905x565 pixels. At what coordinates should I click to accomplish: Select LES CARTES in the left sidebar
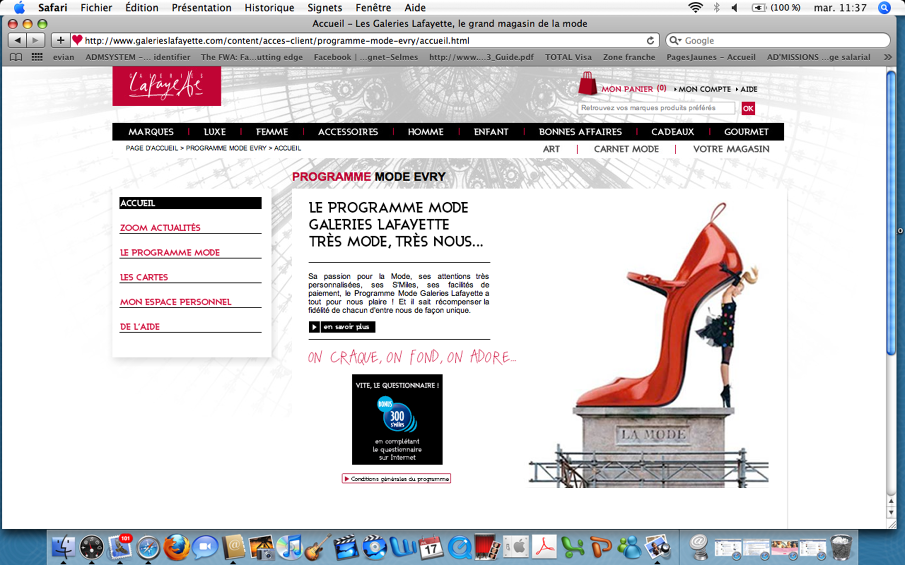(x=144, y=277)
